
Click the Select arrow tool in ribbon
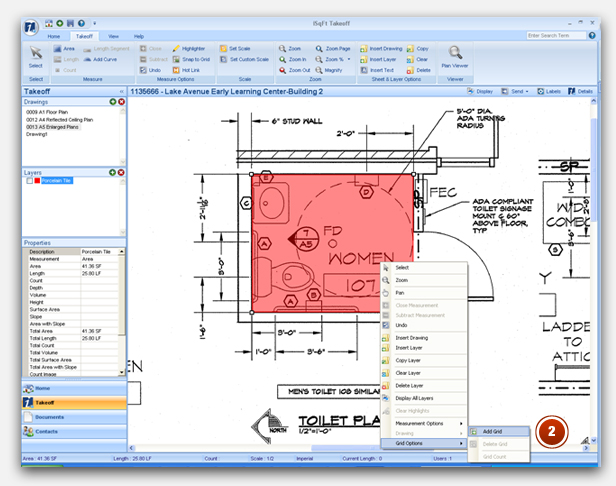[x=36, y=57]
